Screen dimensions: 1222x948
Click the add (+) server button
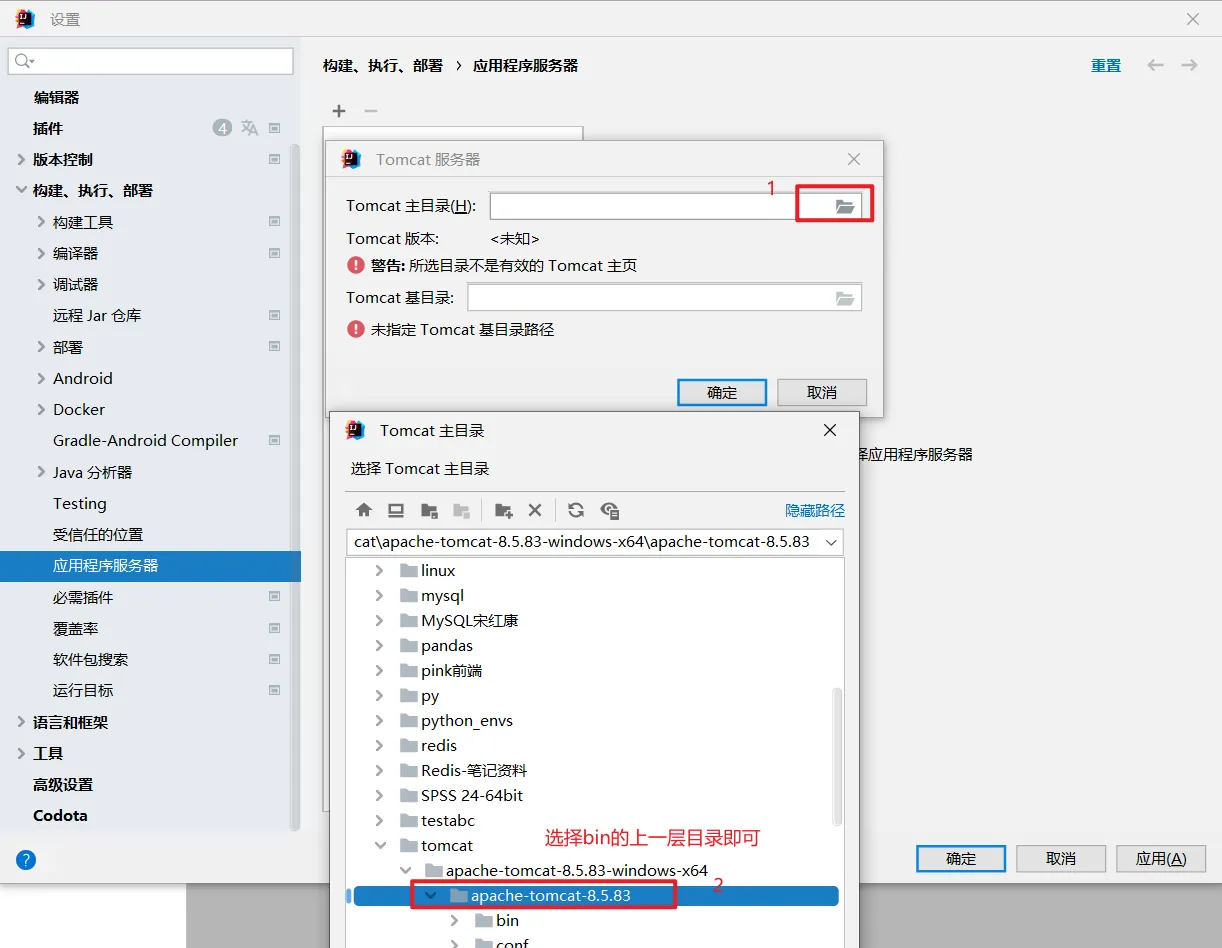click(x=339, y=111)
